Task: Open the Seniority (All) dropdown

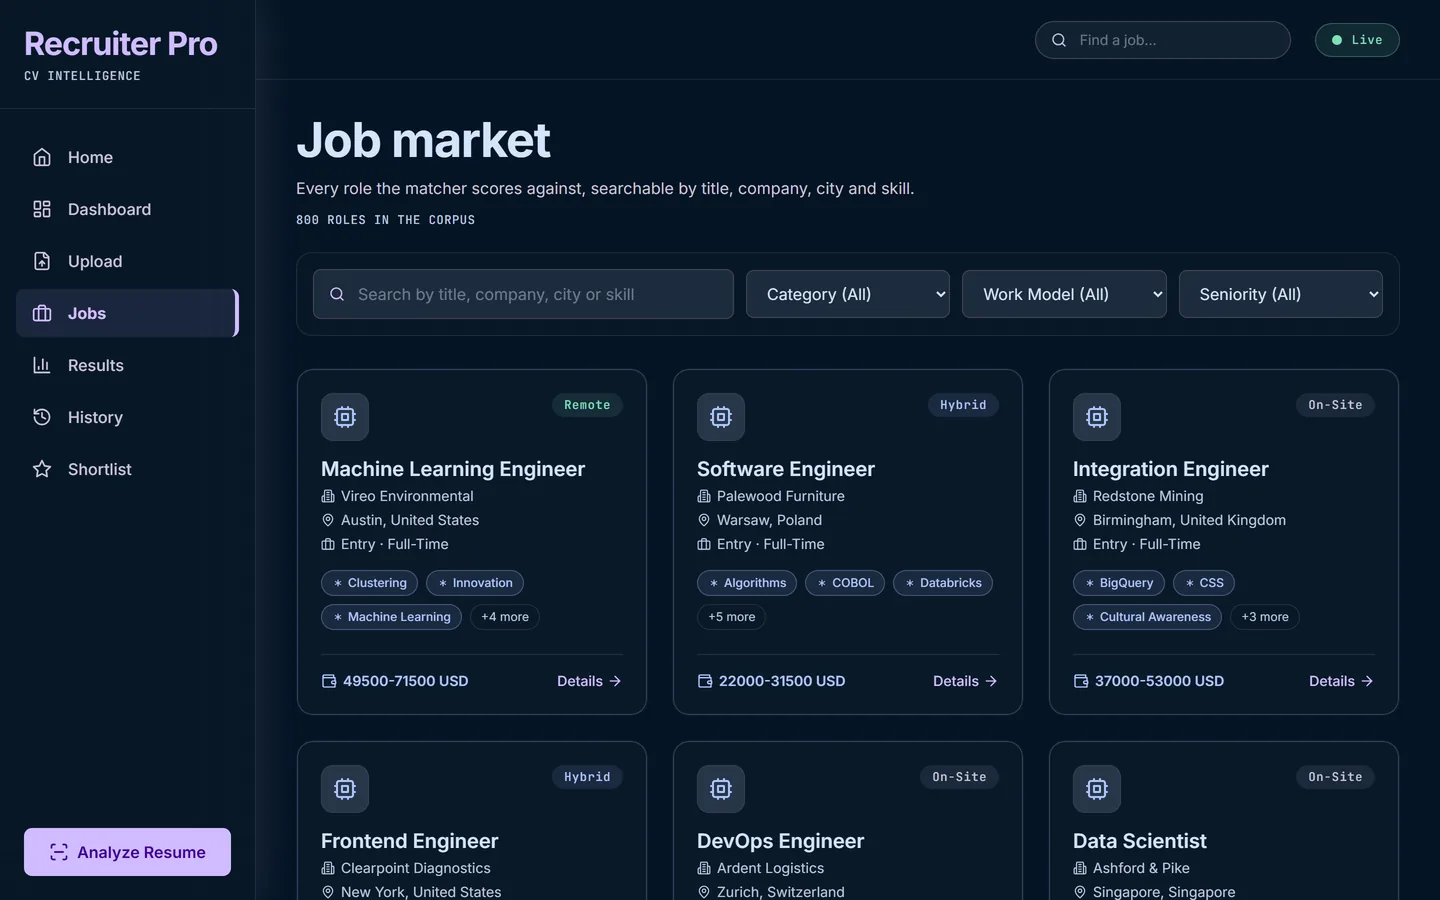Action: tap(1281, 294)
